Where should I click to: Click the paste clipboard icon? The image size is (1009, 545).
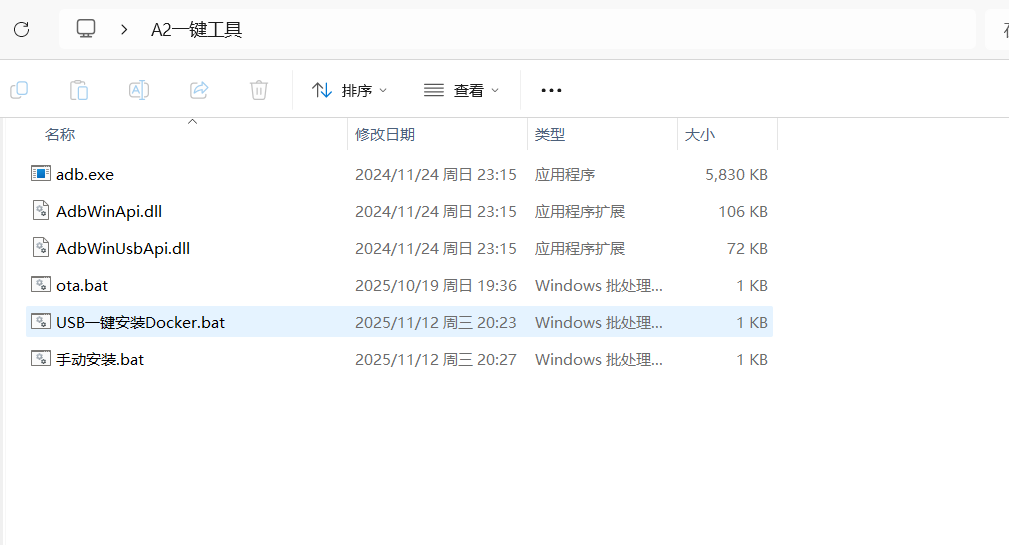[x=79, y=90]
